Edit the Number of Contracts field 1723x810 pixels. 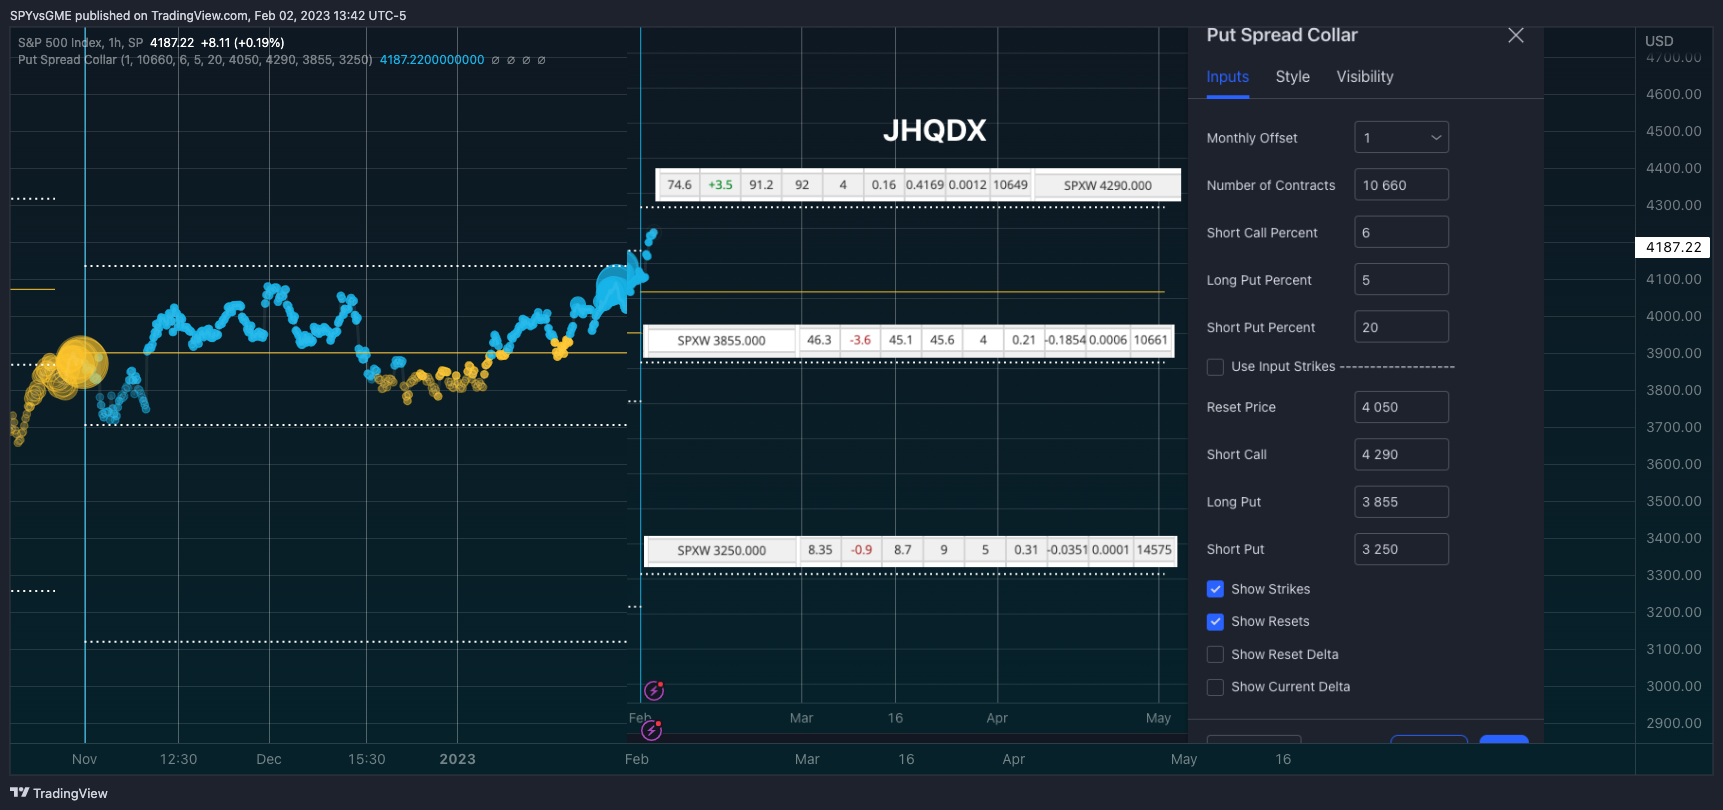coord(1401,185)
